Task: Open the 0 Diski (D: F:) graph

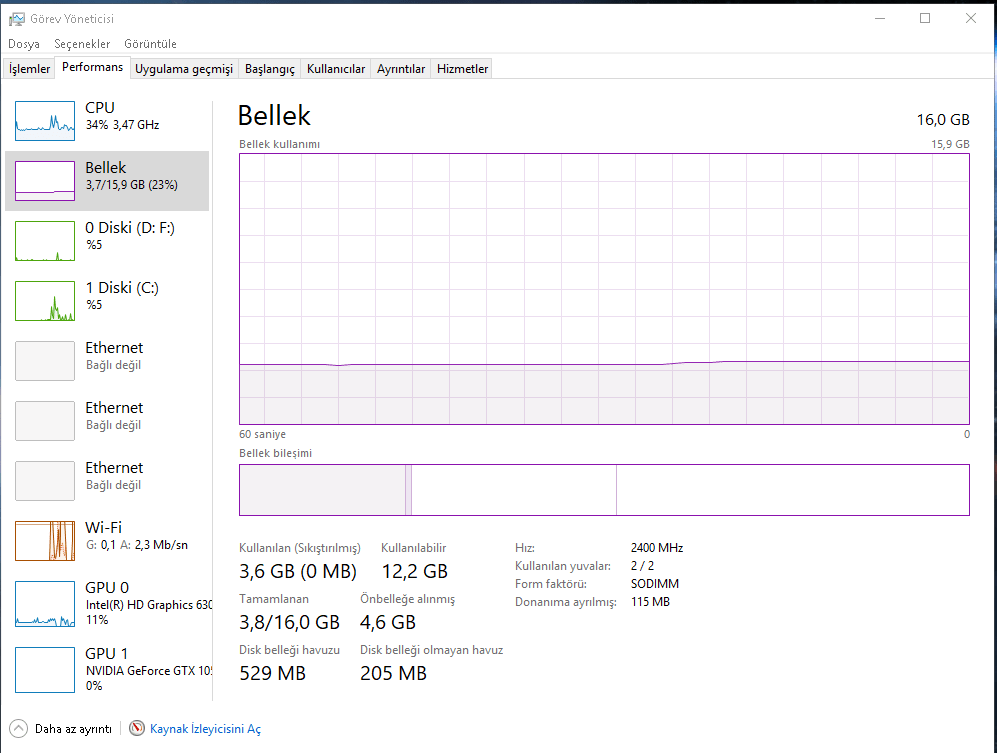Action: (45, 241)
